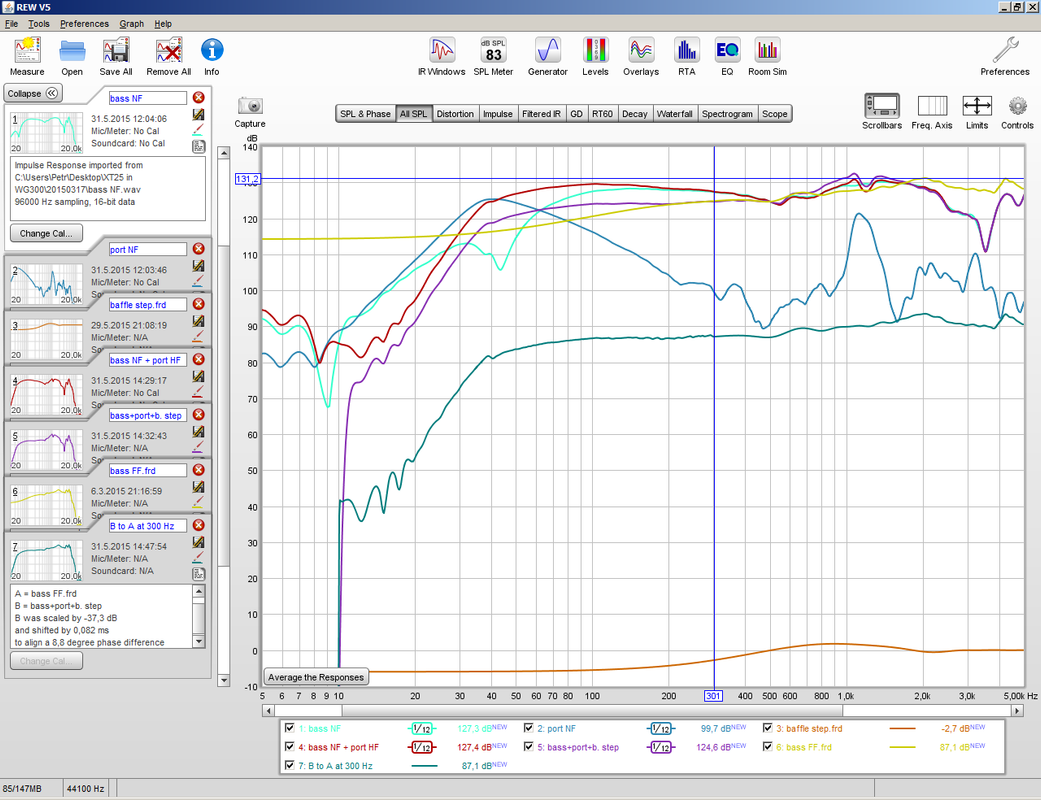Click the Change Cal... button for bass NF
Image resolution: width=1041 pixels, height=800 pixels.
[46, 233]
